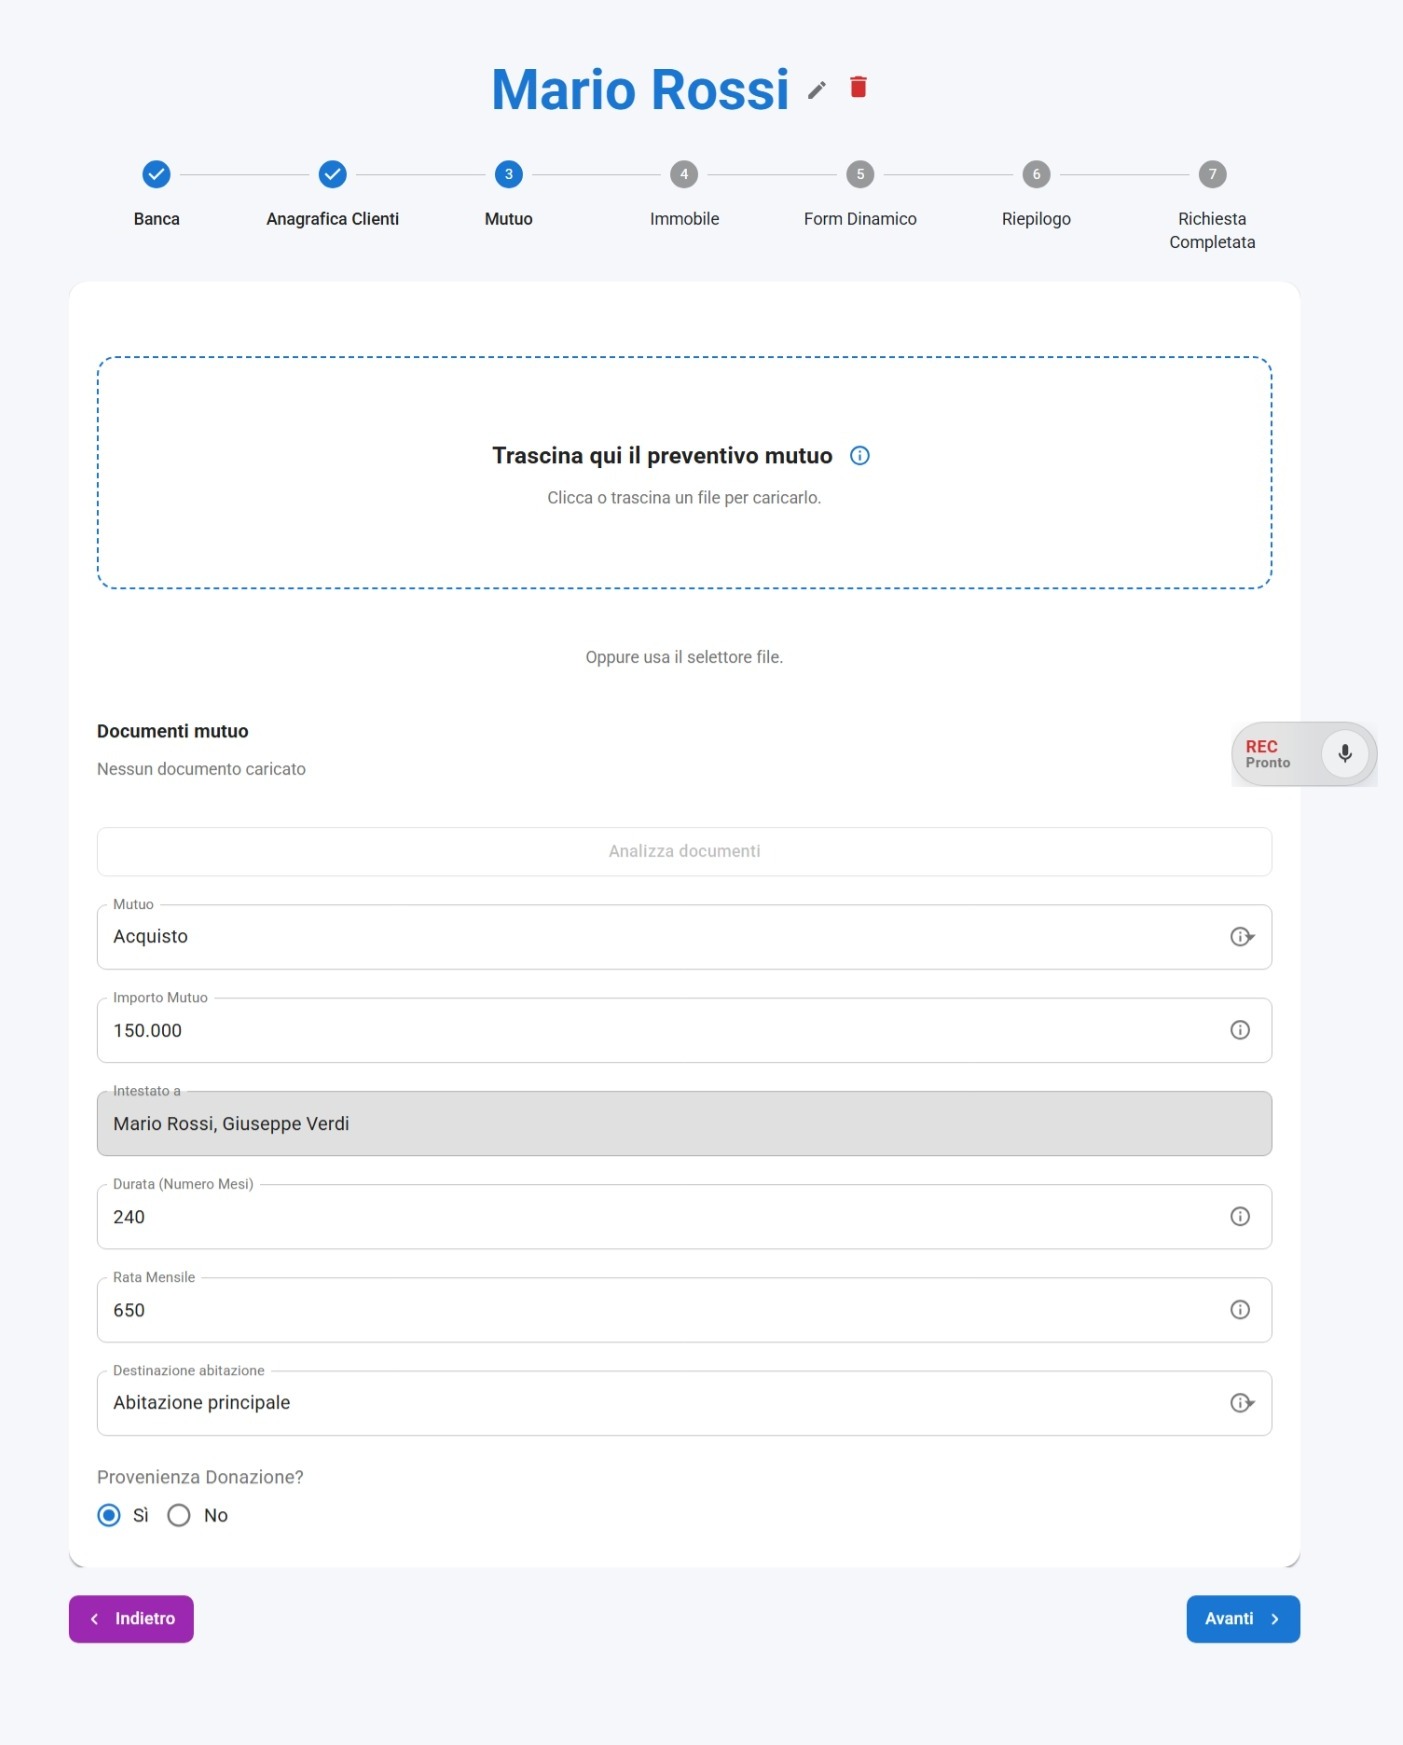The height and width of the screenshot is (1745, 1403).
Task: Go to the Anagrafica Clienti step
Action: (x=332, y=174)
